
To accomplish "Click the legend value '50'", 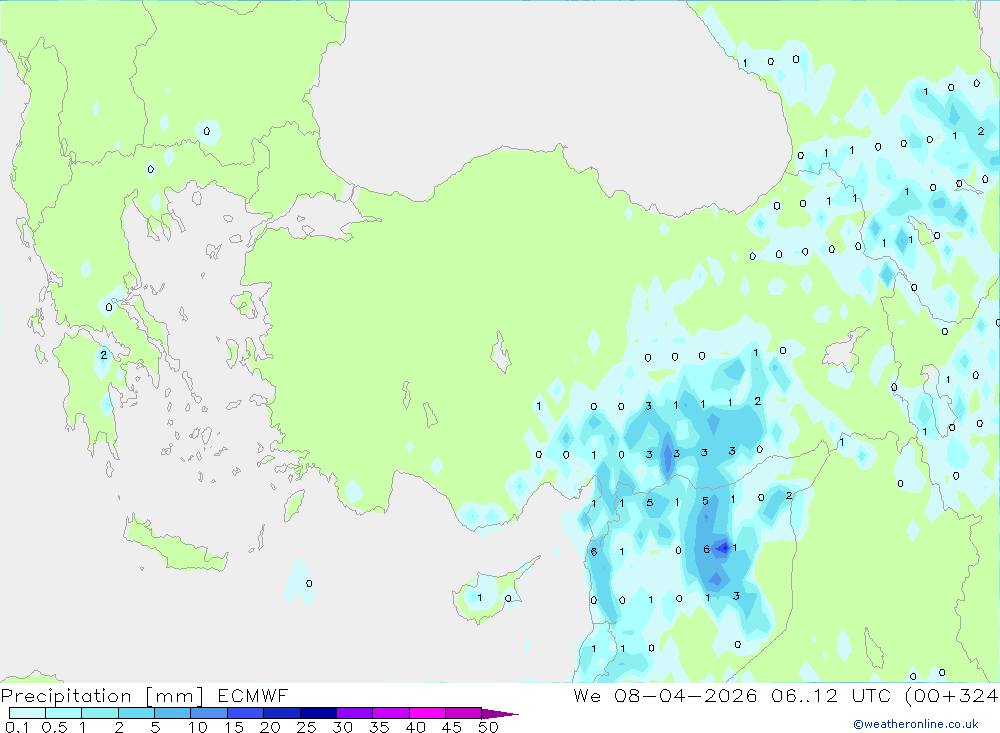I will click(x=489, y=727).
